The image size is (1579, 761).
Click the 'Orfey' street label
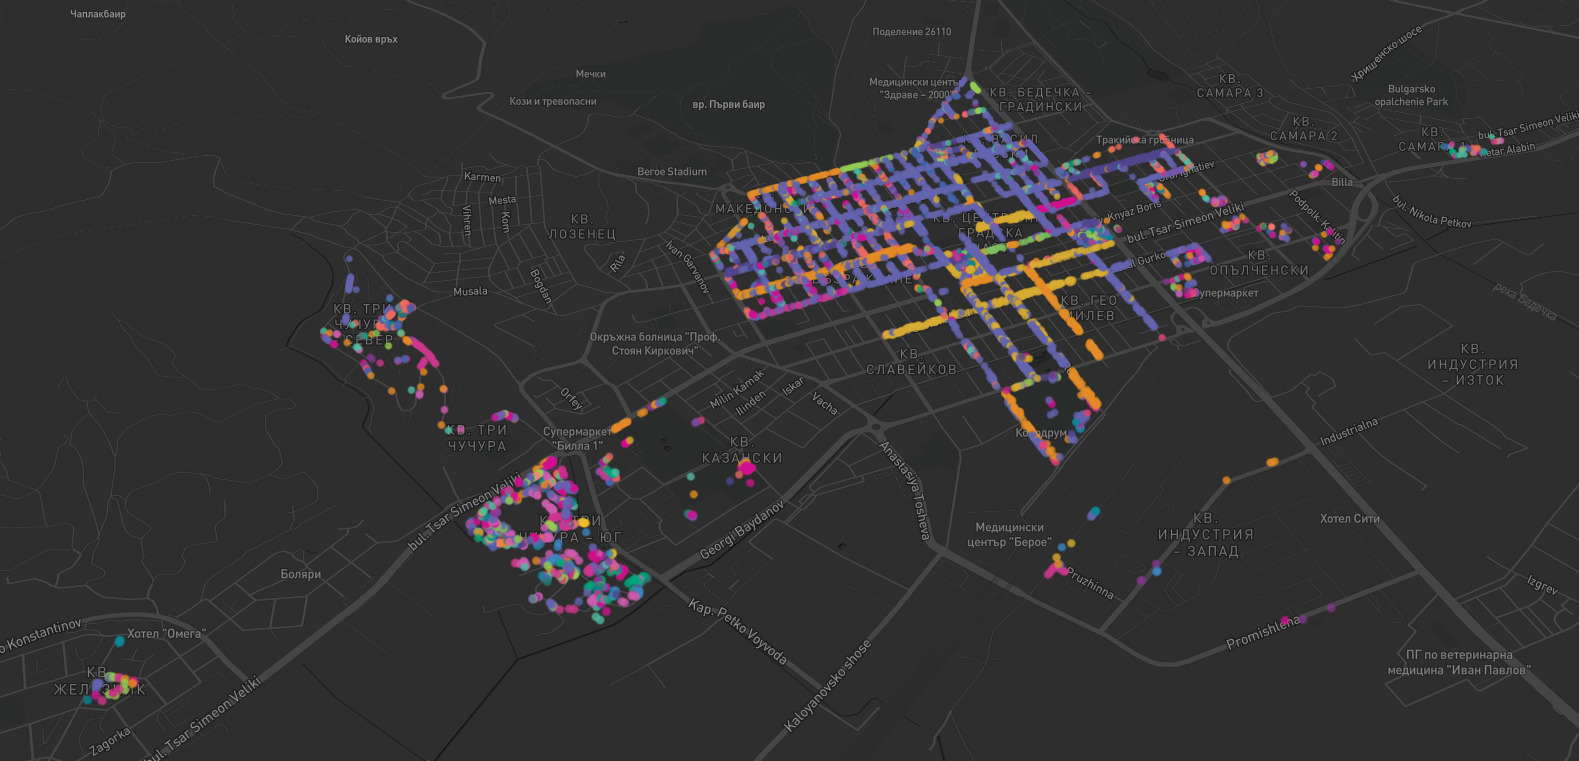571,399
